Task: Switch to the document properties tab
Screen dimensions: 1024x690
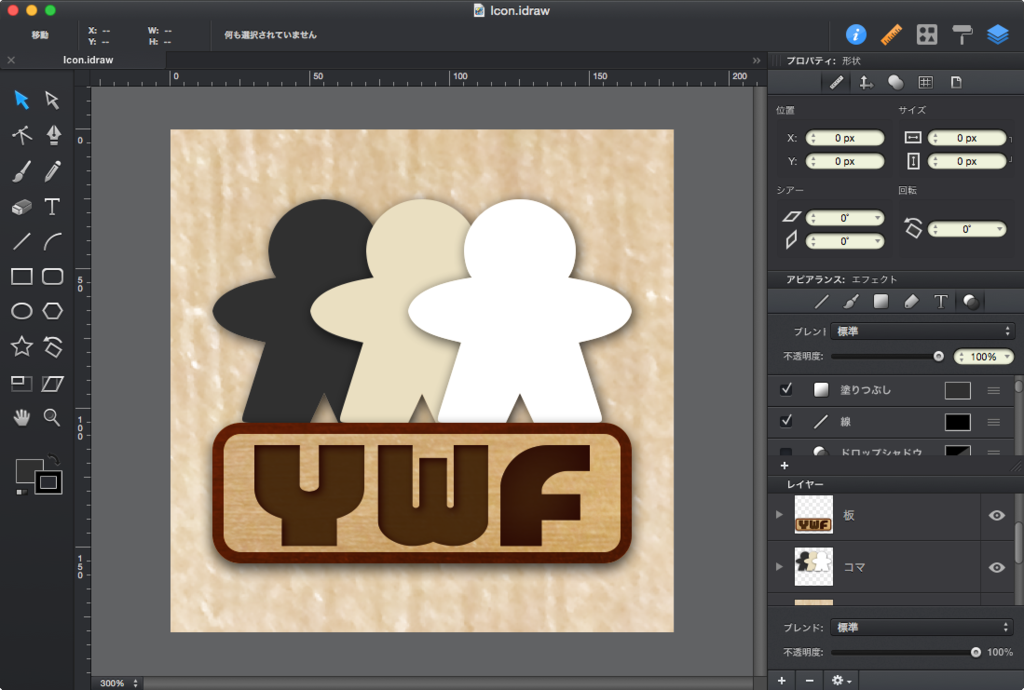Action: pyautogui.click(x=956, y=82)
